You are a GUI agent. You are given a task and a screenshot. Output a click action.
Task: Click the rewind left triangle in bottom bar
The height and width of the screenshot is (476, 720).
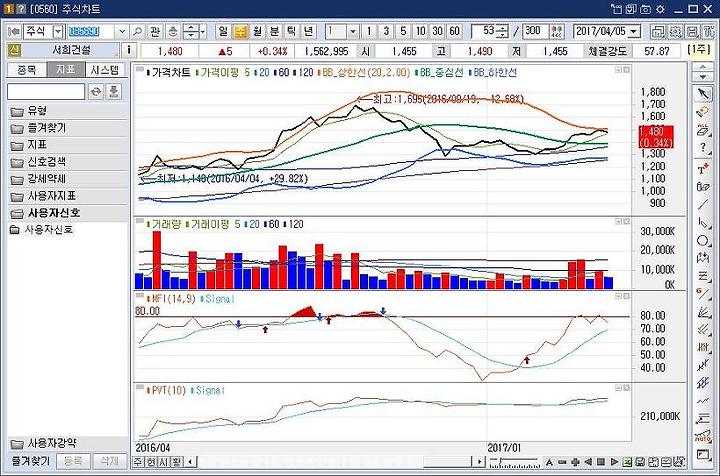tap(588, 462)
